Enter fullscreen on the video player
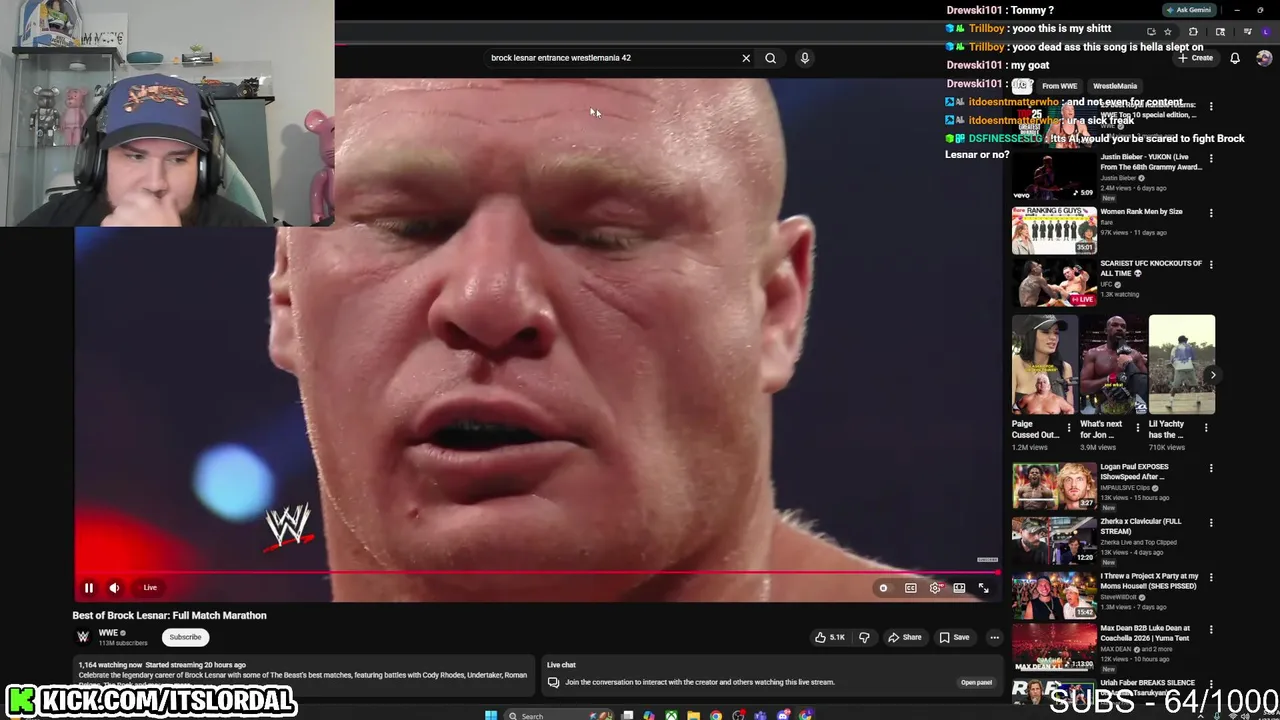The width and height of the screenshot is (1280, 720). point(984,588)
